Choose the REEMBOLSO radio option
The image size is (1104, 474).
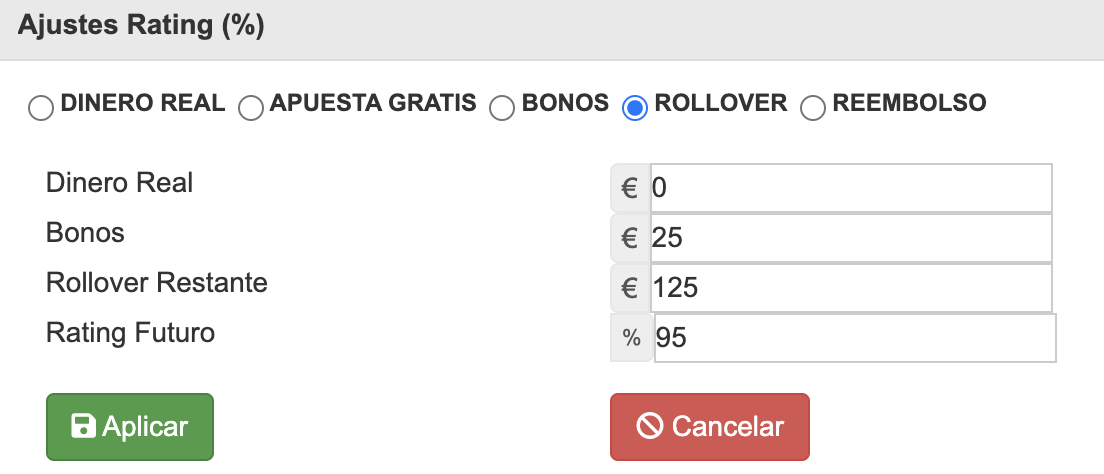tap(813, 108)
